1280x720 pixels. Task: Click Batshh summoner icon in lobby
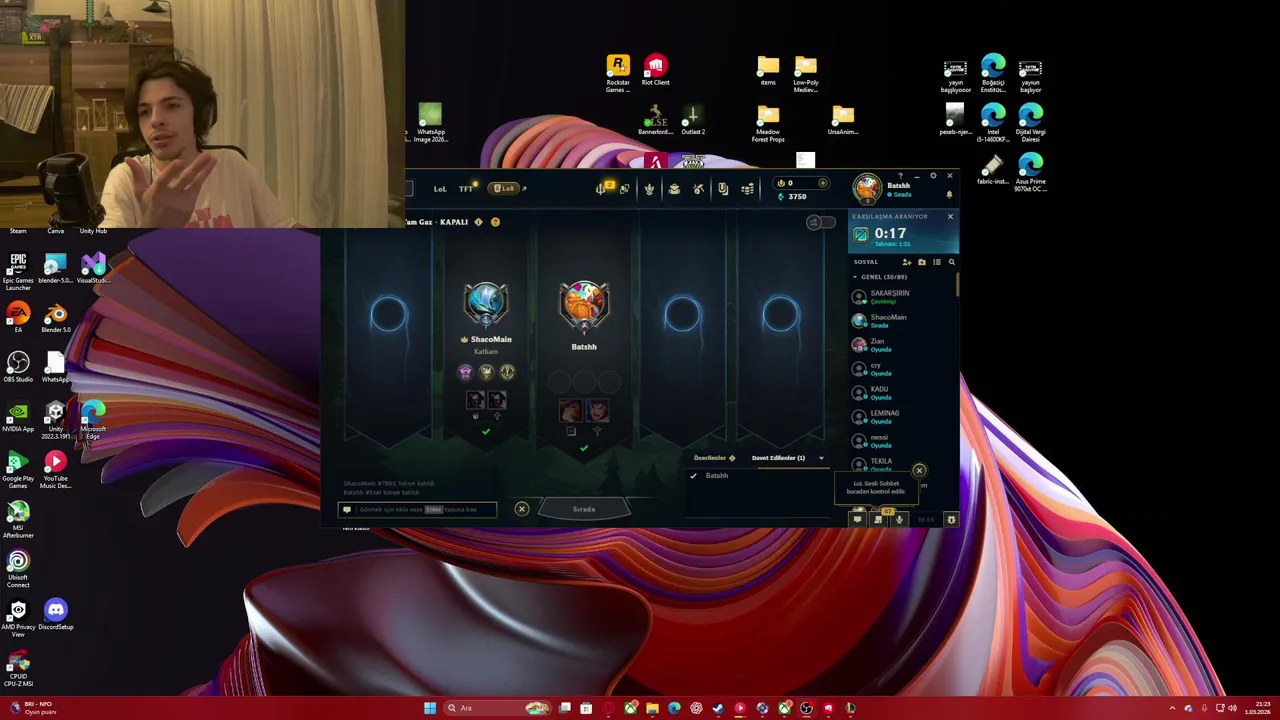click(584, 305)
